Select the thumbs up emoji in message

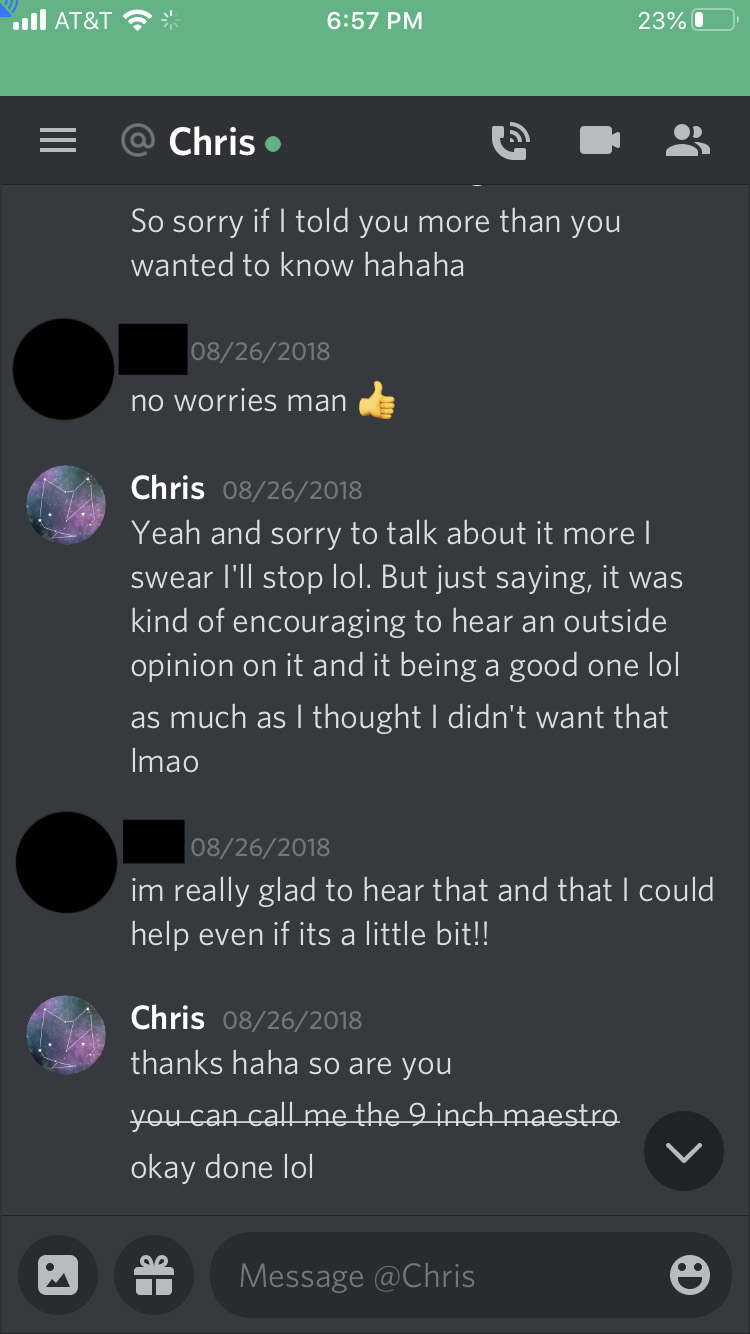click(x=377, y=401)
